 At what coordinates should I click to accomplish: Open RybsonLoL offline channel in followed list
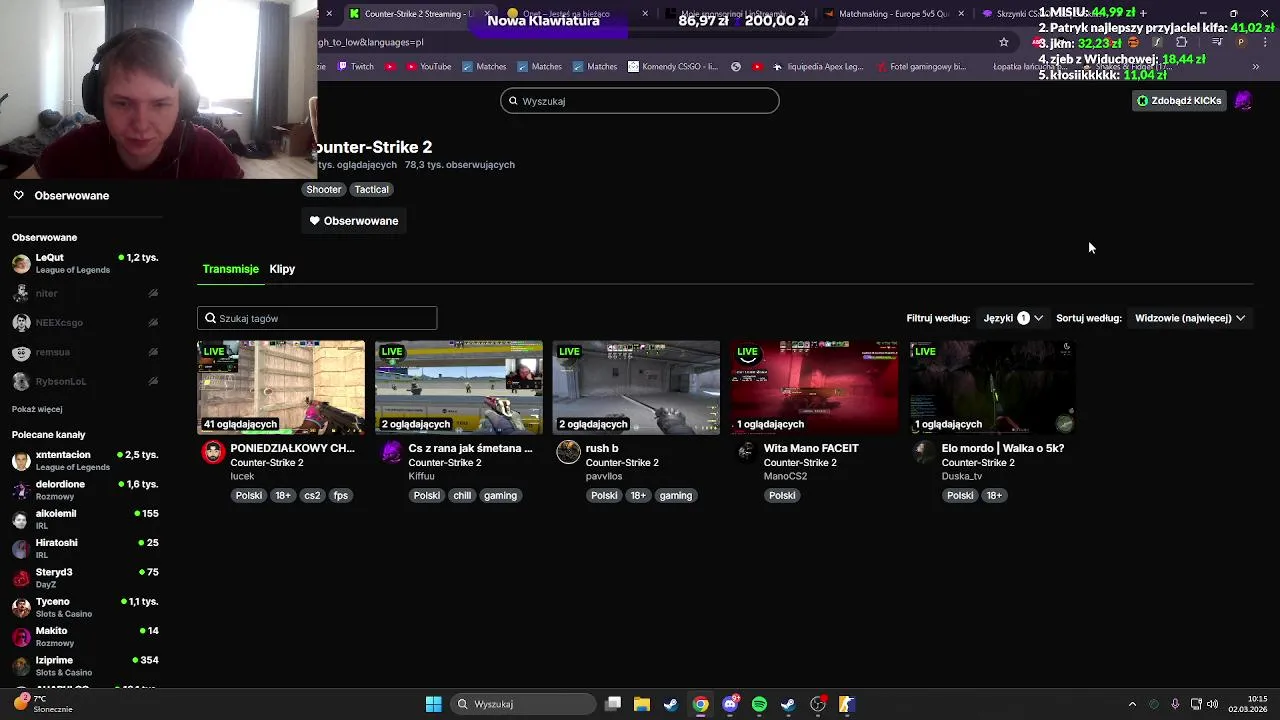85,381
